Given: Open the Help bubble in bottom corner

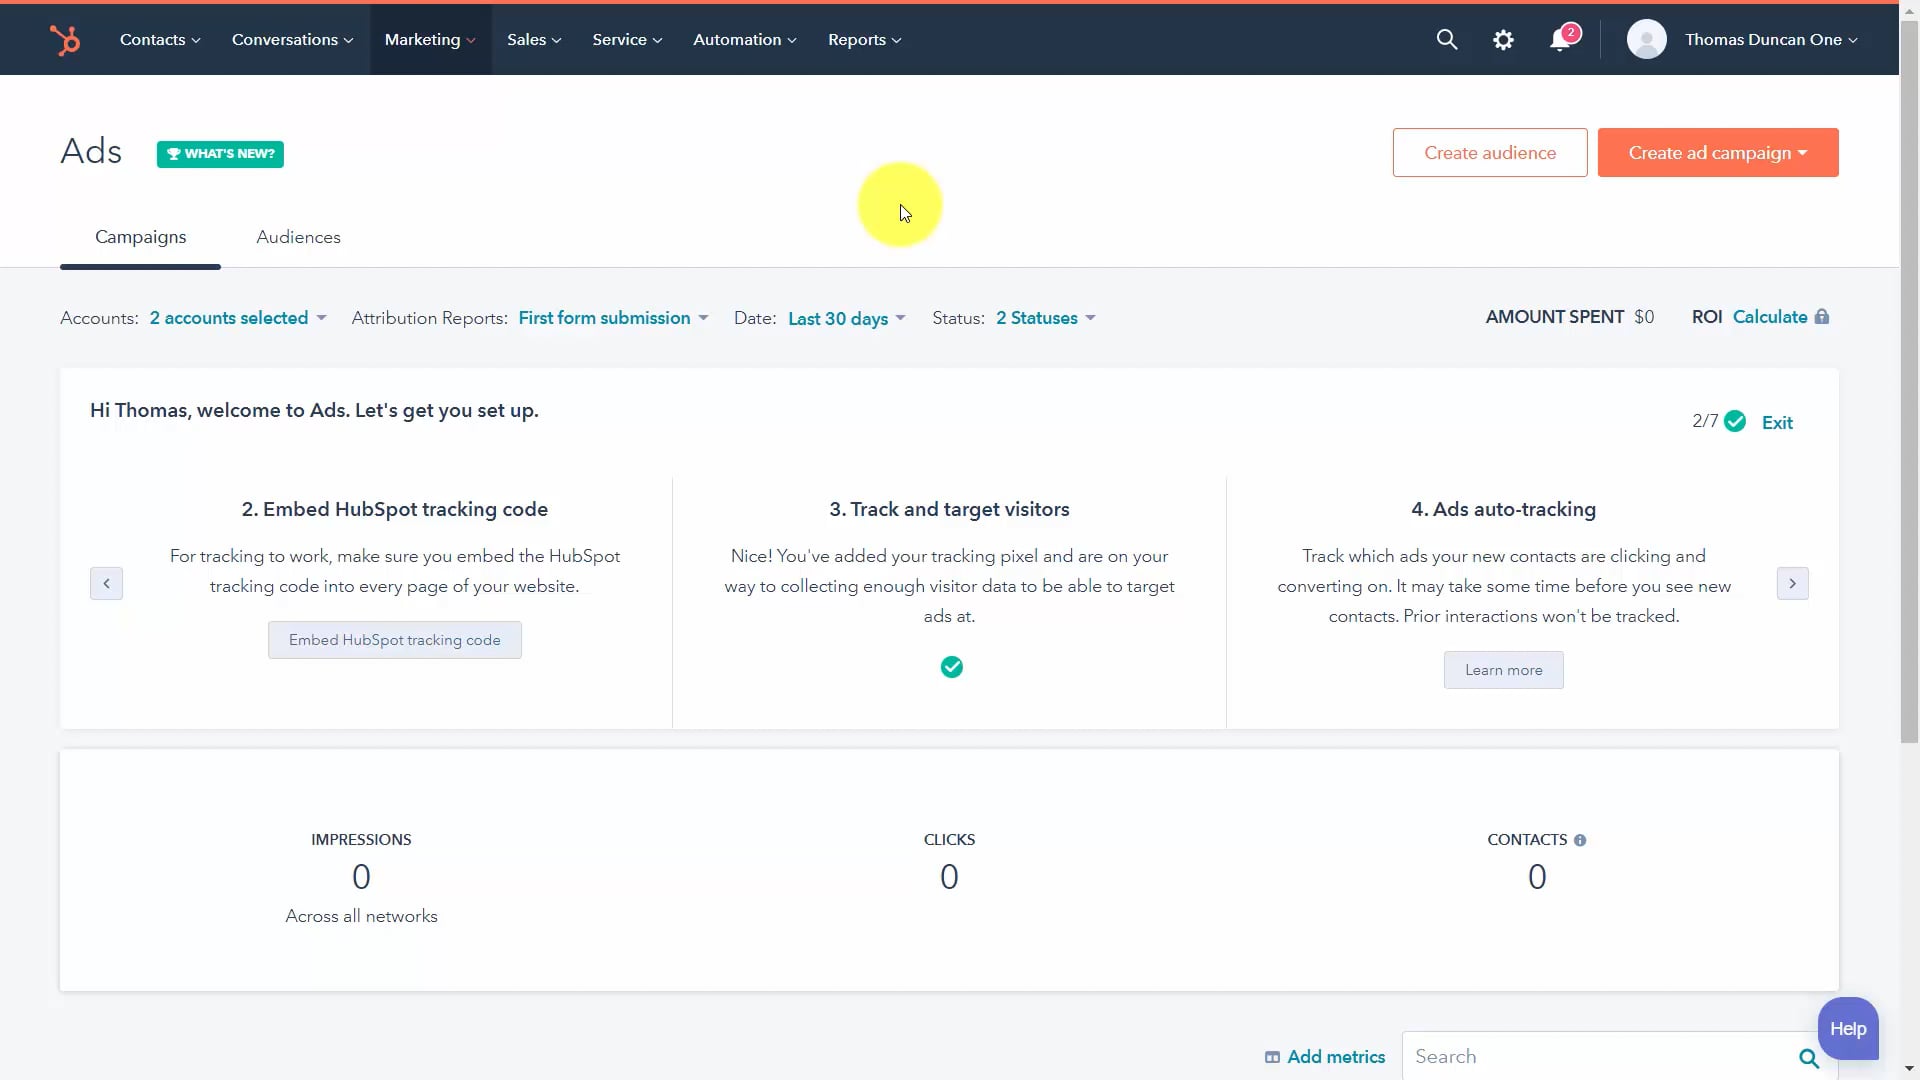Looking at the screenshot, I should pyautogui.click(x=1849, y=1028).
